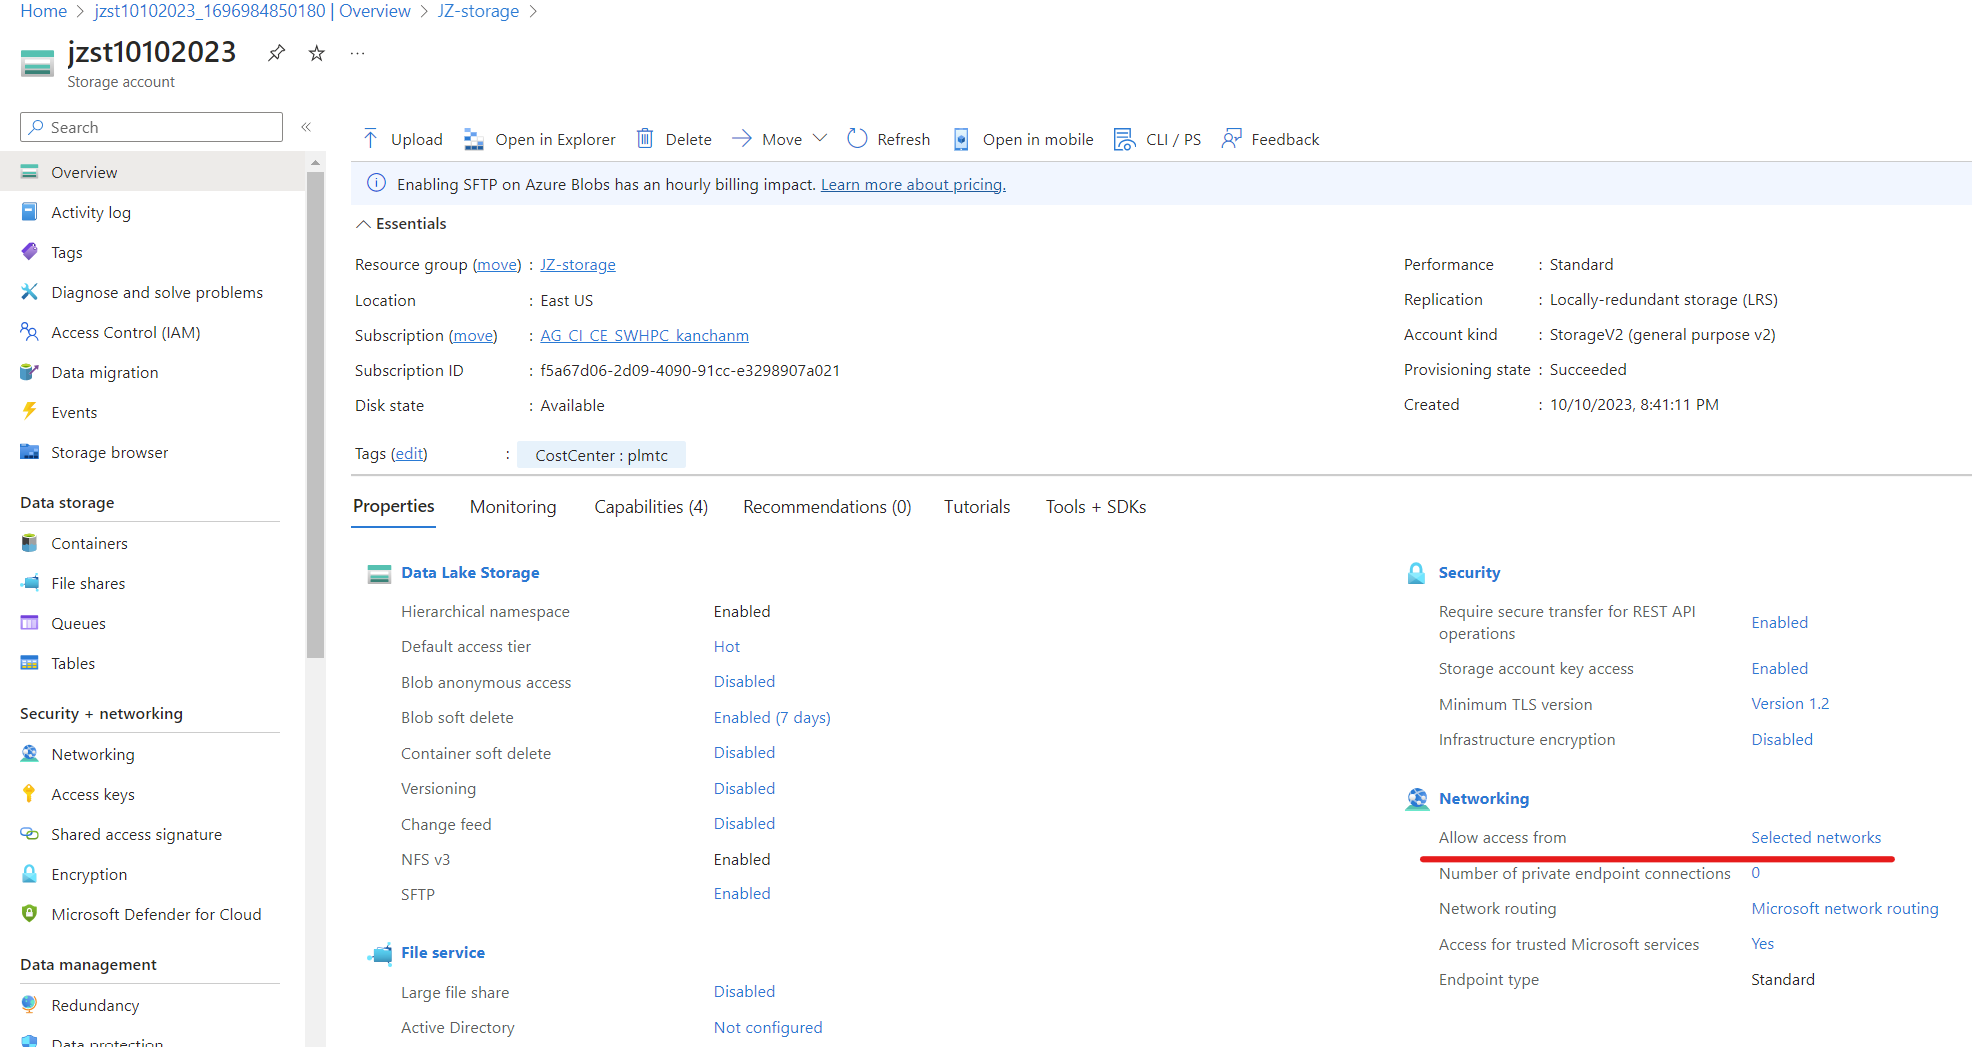This screenshot has height=1047, width=1972.
Task: Open the more options ellipsis menu
Action: click(357, 53)
